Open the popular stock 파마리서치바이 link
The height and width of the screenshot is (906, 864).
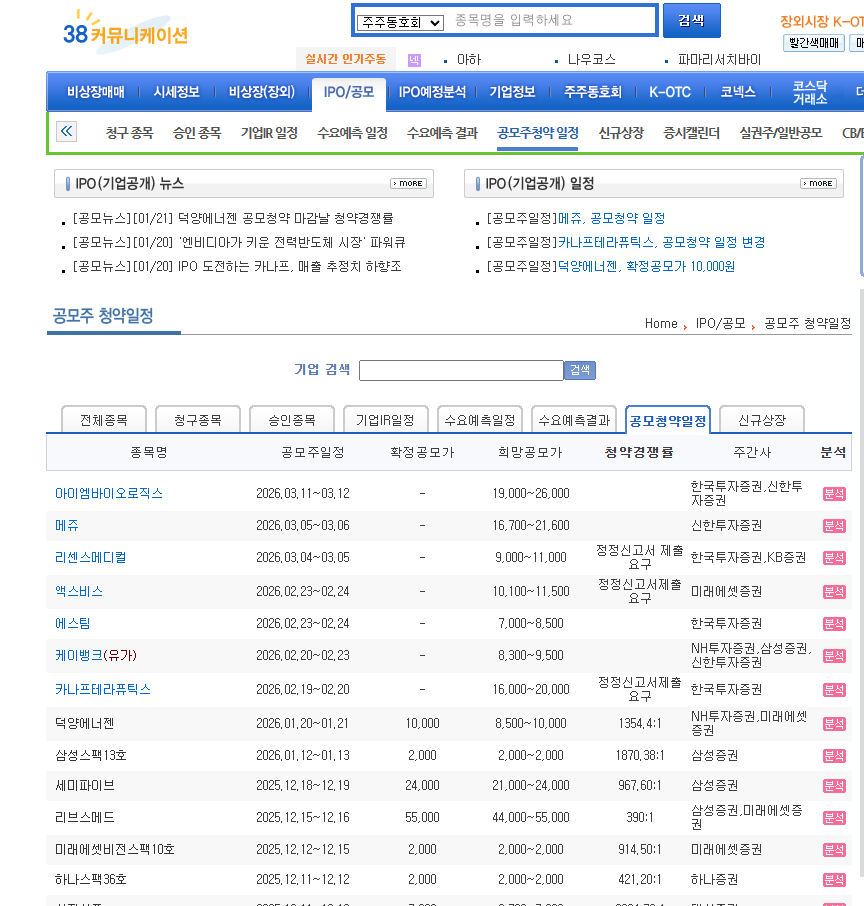[719, 60]
